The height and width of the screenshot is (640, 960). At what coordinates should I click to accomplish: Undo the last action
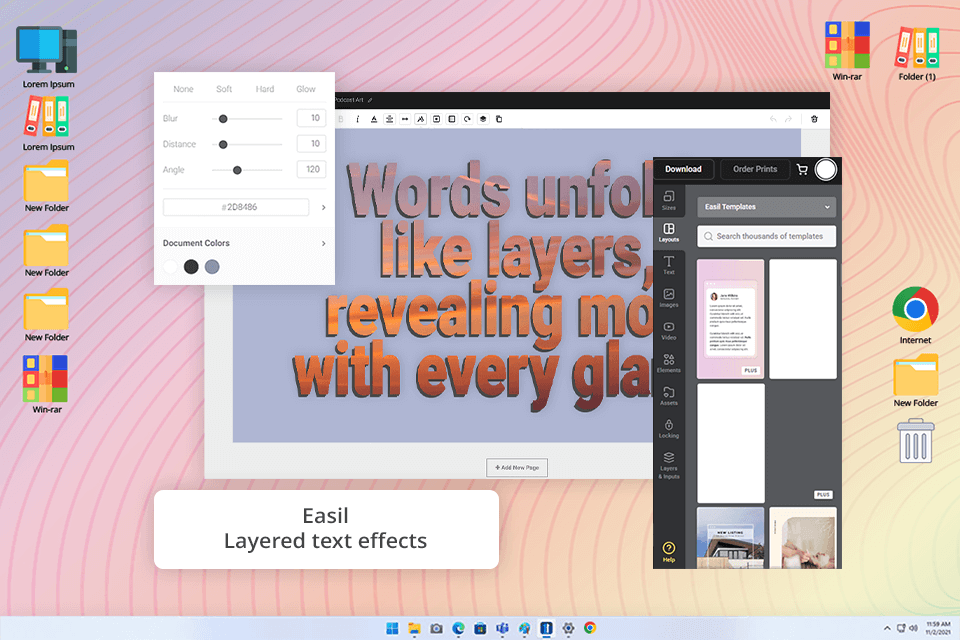773,119
